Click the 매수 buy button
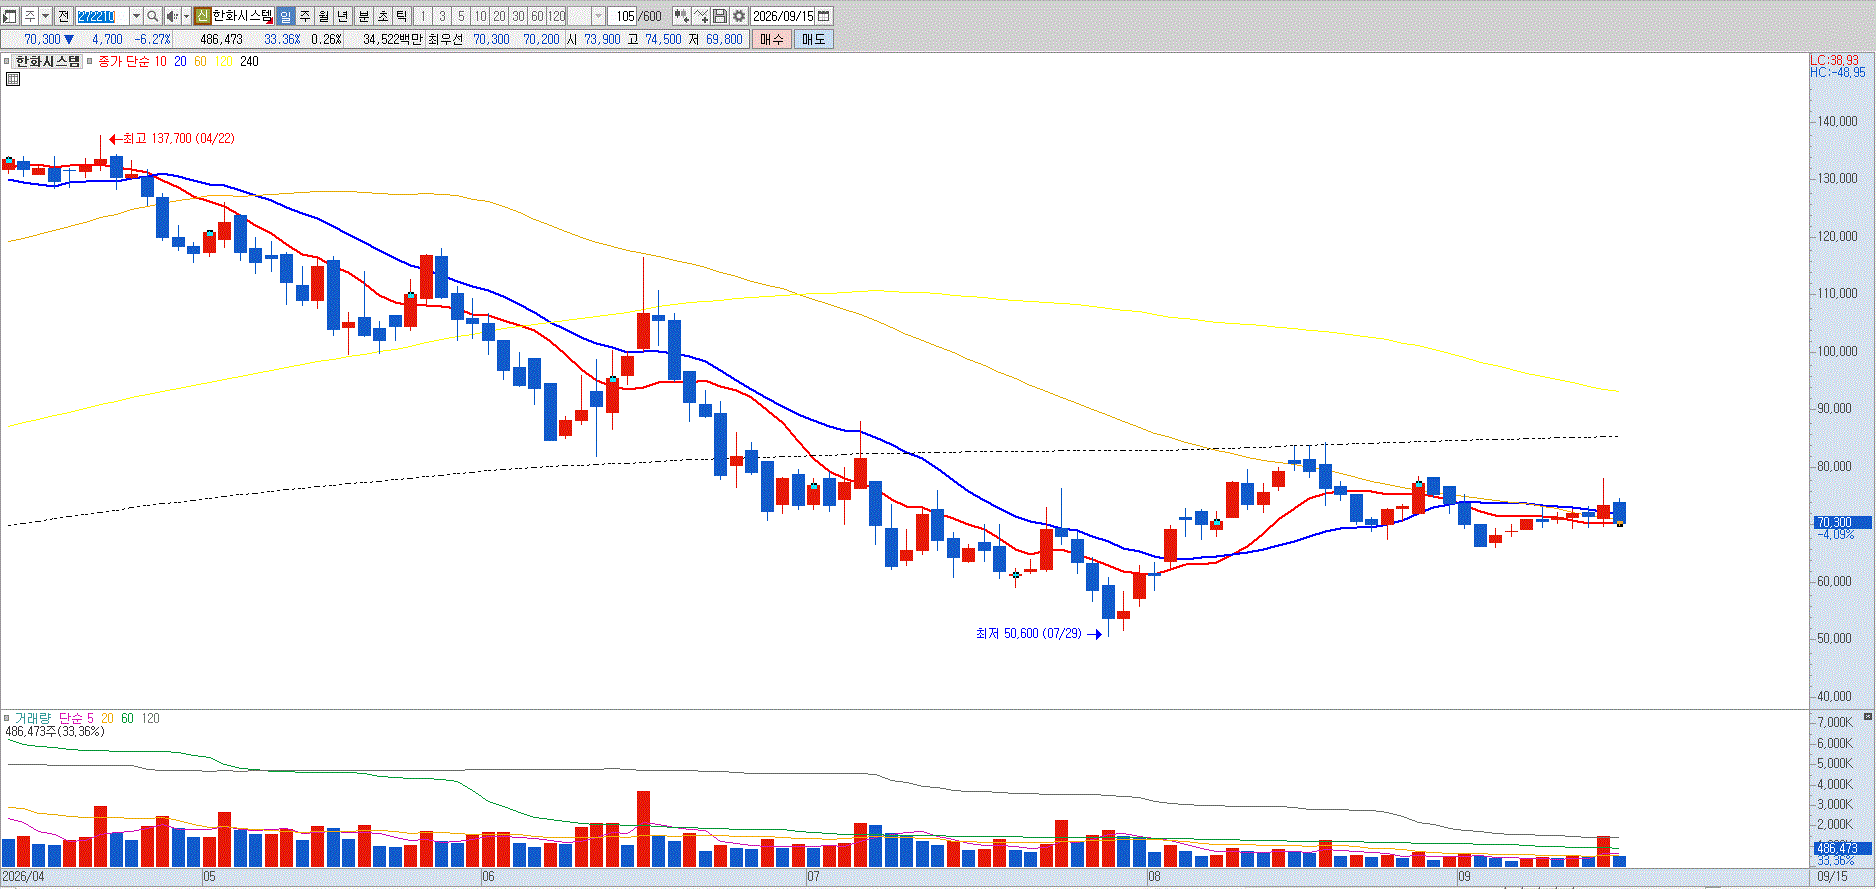This screenshot has width=1876, height=889. pyautogui.click(x=771, y=39)
